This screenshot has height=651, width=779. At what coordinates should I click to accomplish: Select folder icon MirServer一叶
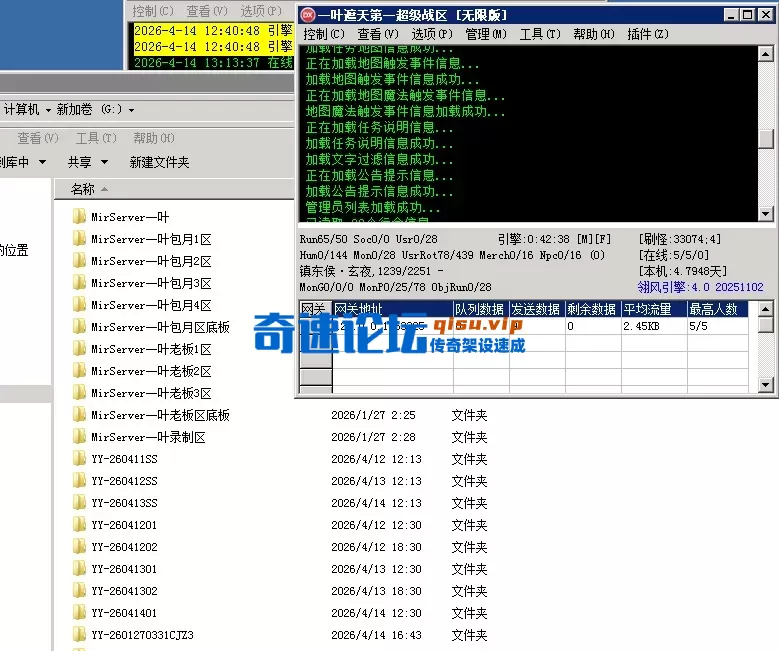point(79,217)
